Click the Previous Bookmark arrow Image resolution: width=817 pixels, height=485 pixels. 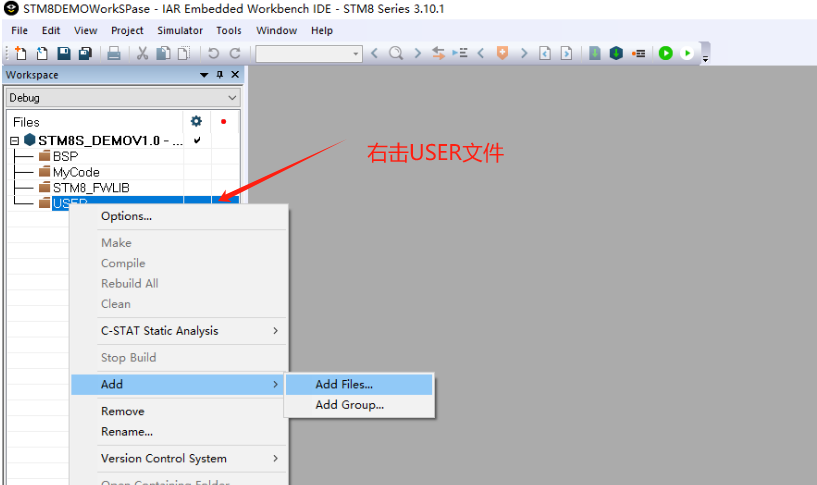[x=481, y=53]
